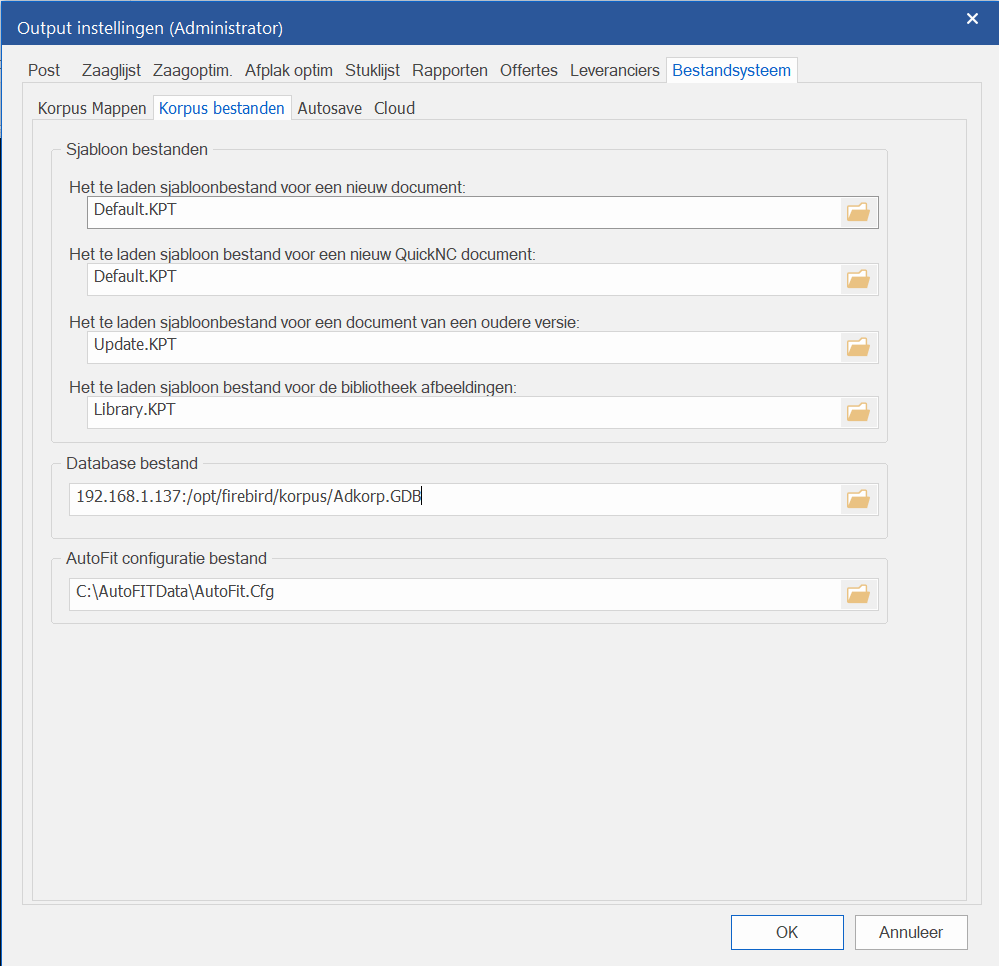Switch to the Korpus Mappen tab
The width and height of the screenshot is (999, 966).
pyautogui.click(x=92, y=108)
